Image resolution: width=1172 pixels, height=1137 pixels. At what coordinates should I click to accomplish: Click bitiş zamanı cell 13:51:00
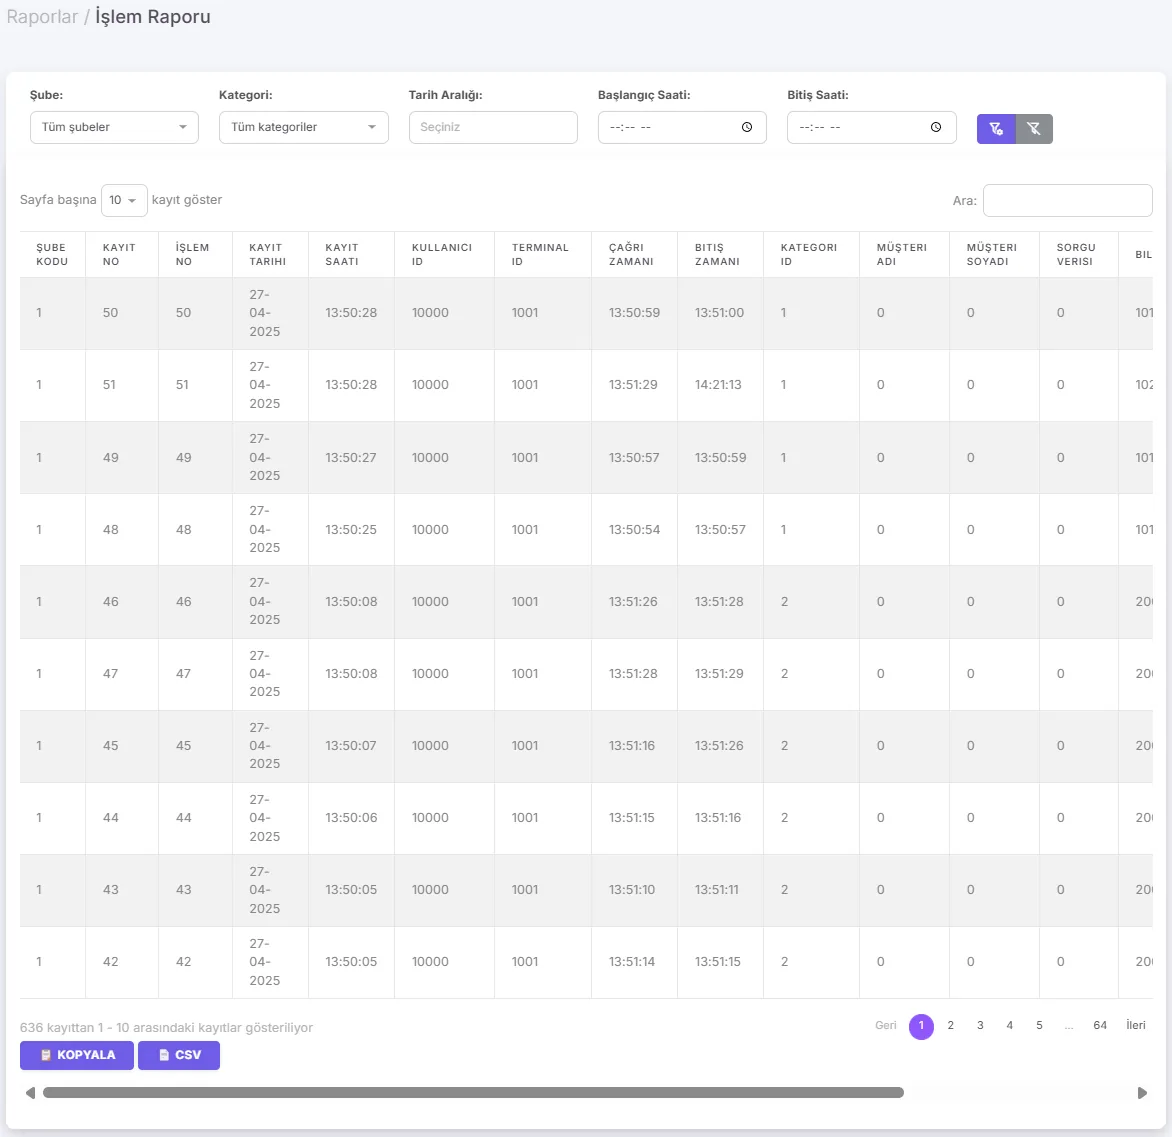(x=719, y=312)
